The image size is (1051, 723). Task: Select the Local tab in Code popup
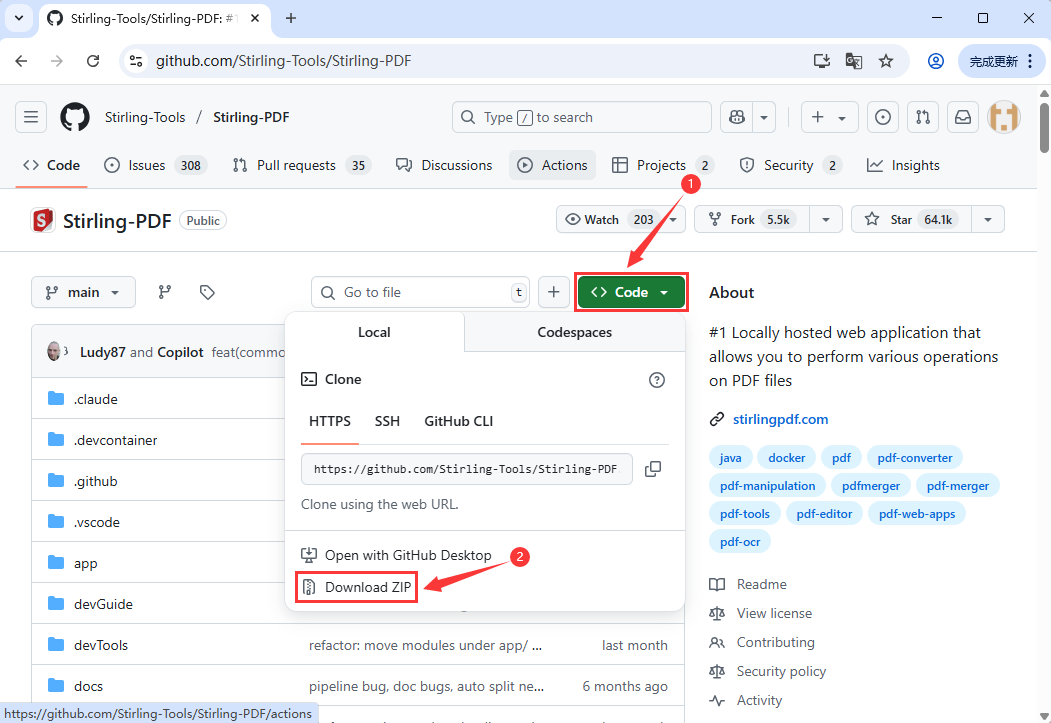[374, 332]
